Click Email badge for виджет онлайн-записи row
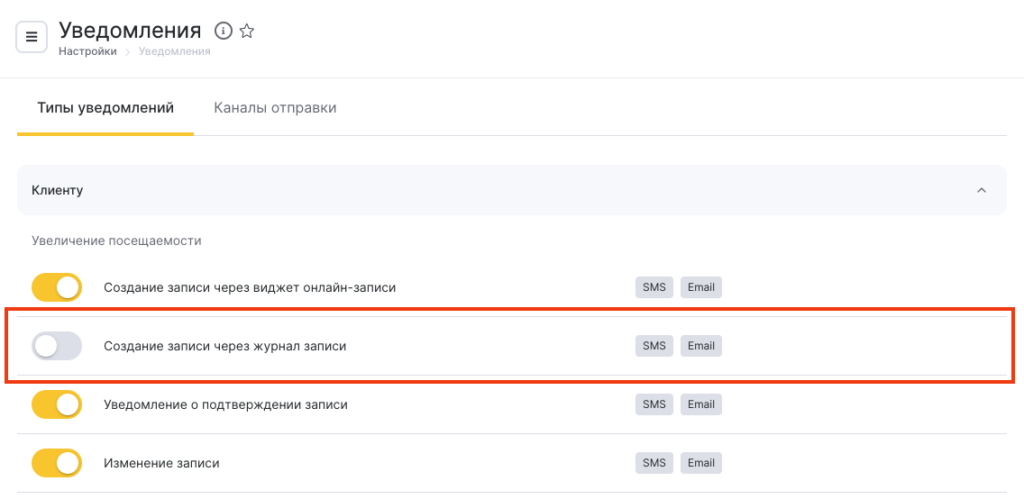 click(701, 288)
